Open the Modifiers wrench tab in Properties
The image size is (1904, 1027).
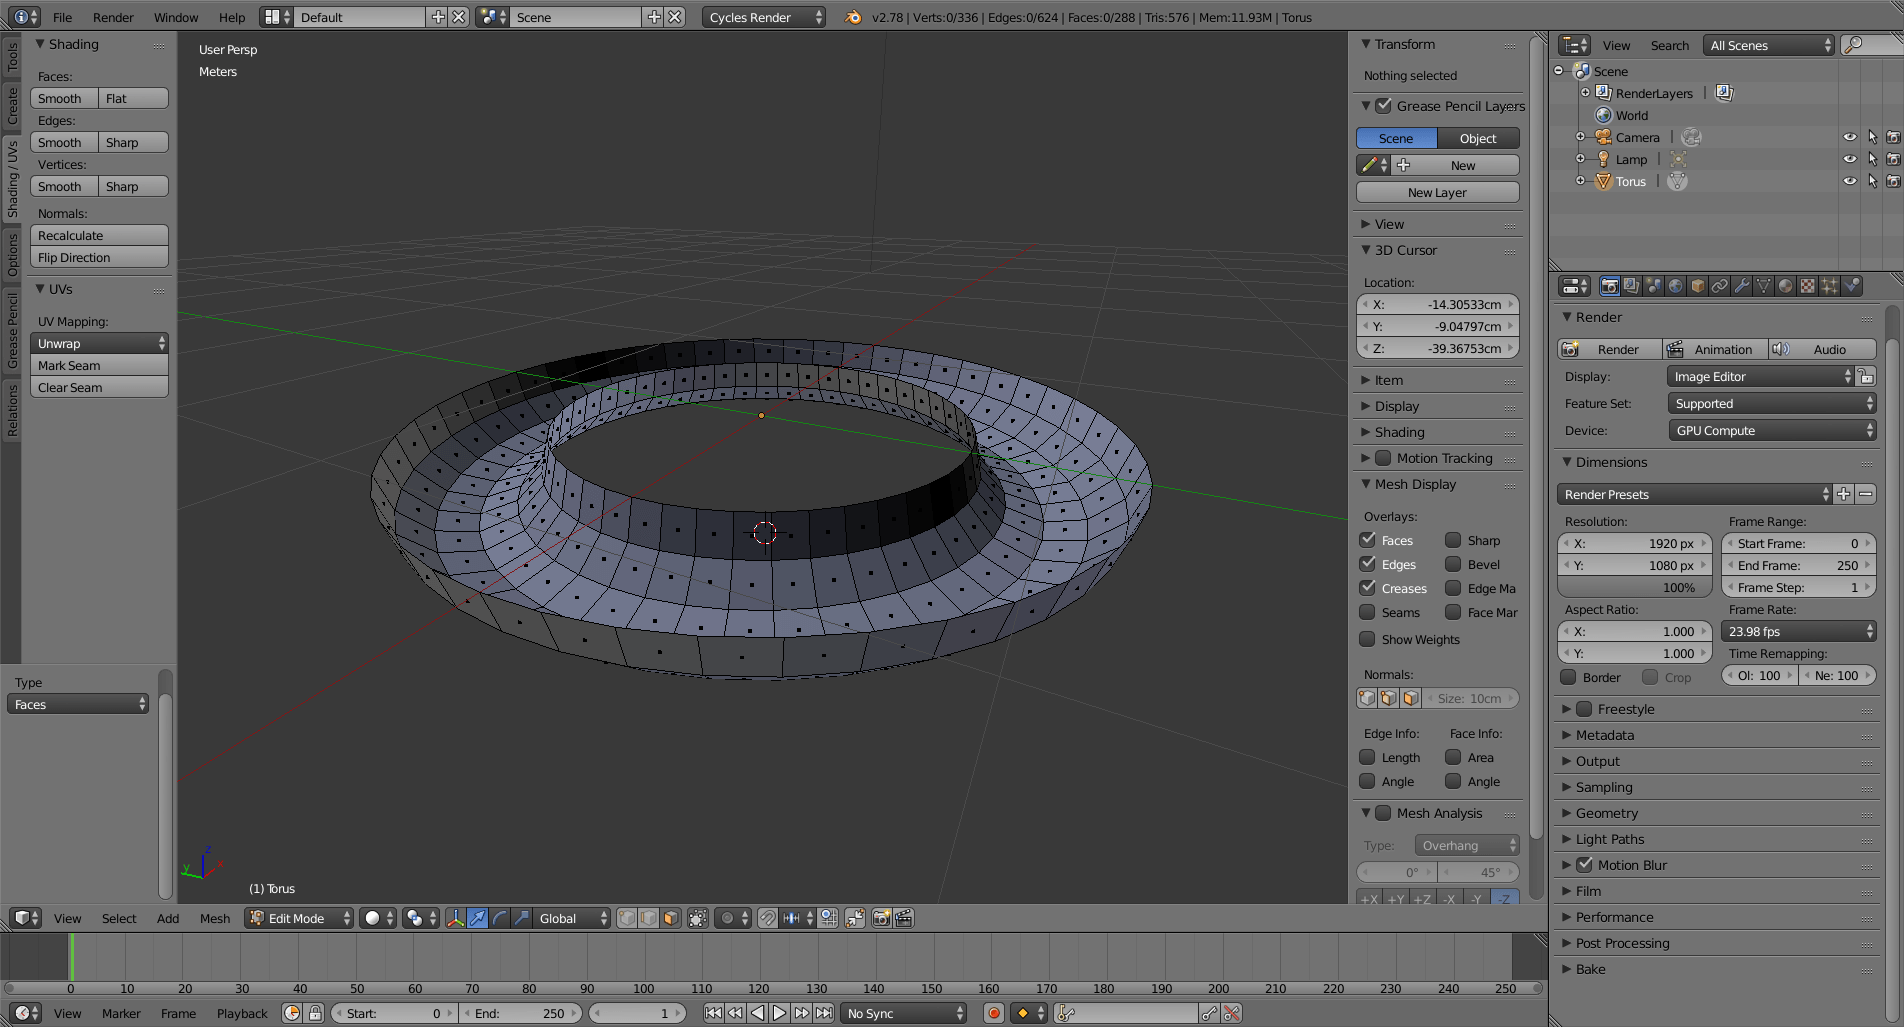(1741, 286)
